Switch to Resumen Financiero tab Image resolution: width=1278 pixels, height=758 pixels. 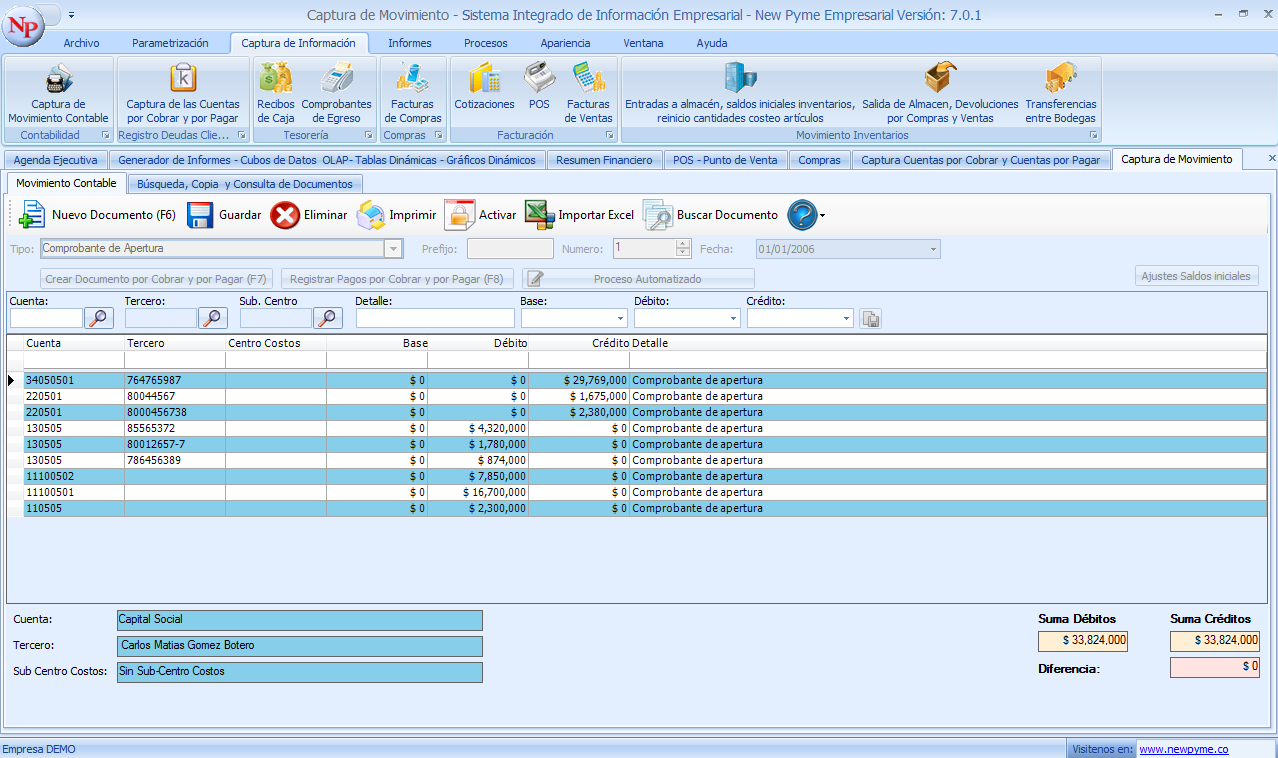[604, 160]
